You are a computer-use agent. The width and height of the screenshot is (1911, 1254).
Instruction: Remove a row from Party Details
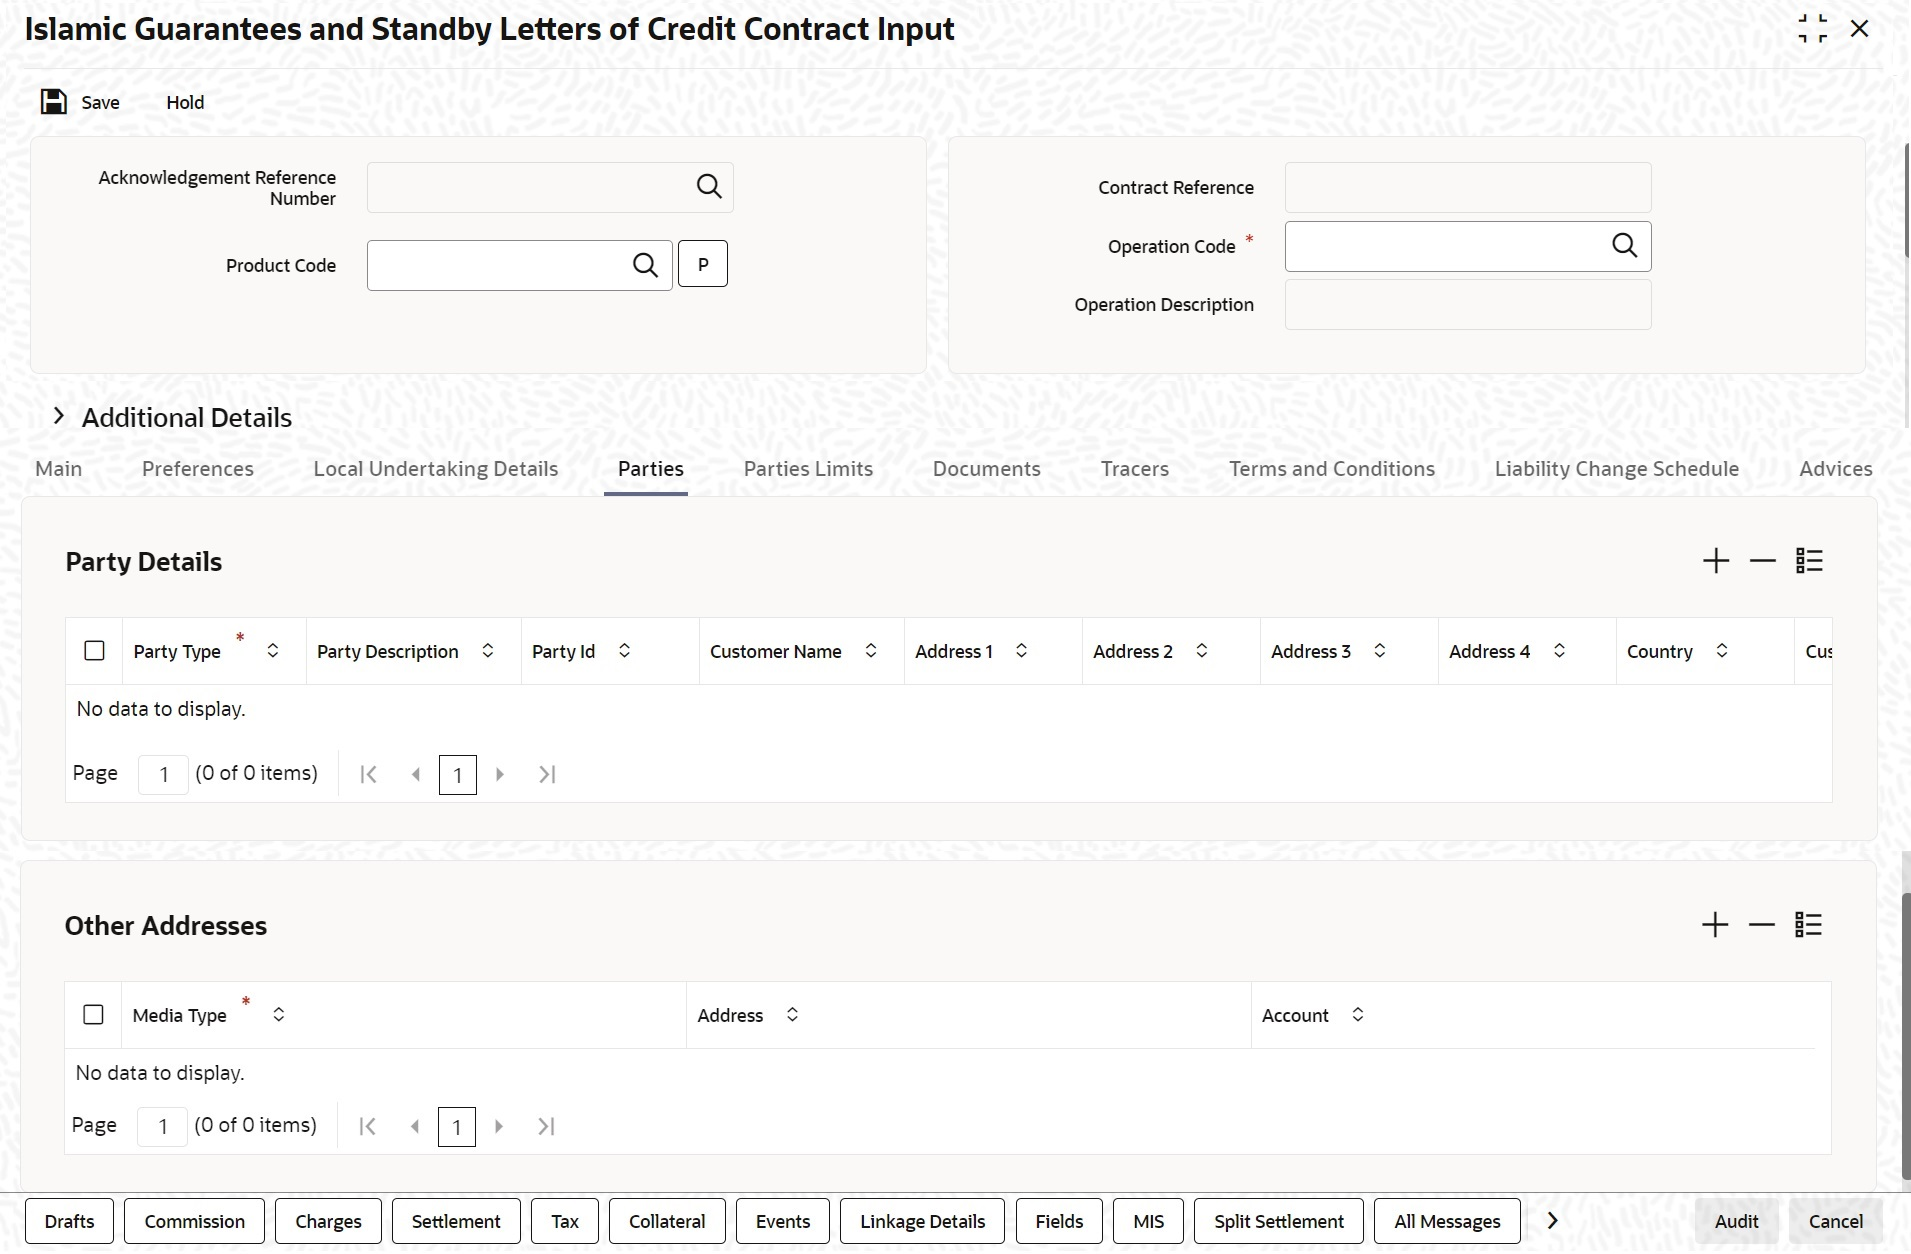(1762, 561)
